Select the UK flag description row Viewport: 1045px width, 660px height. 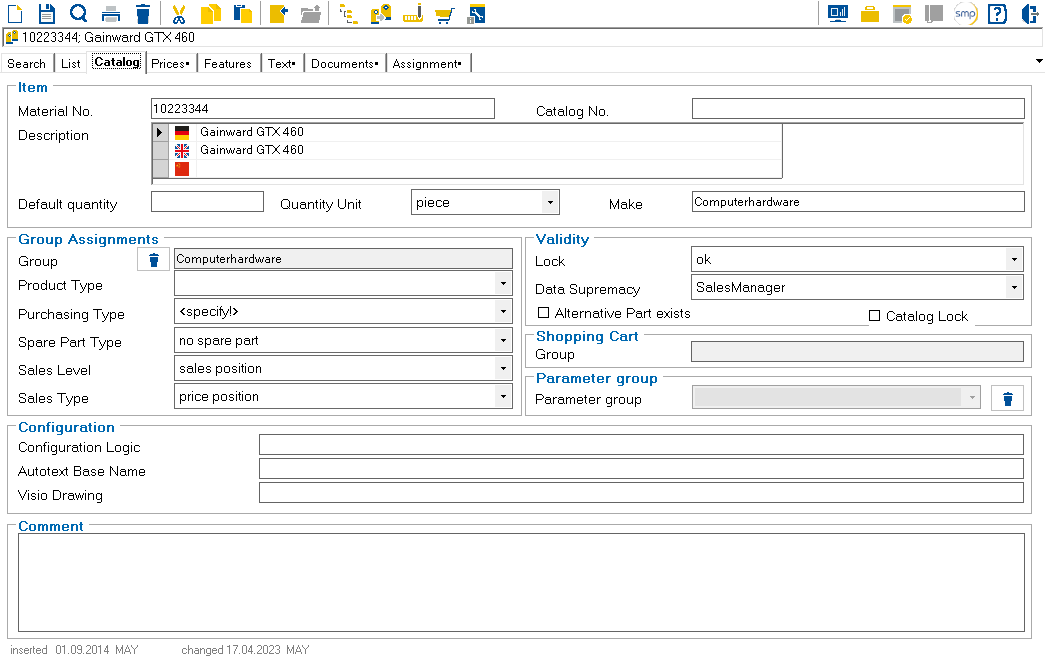tap(467, 150)
